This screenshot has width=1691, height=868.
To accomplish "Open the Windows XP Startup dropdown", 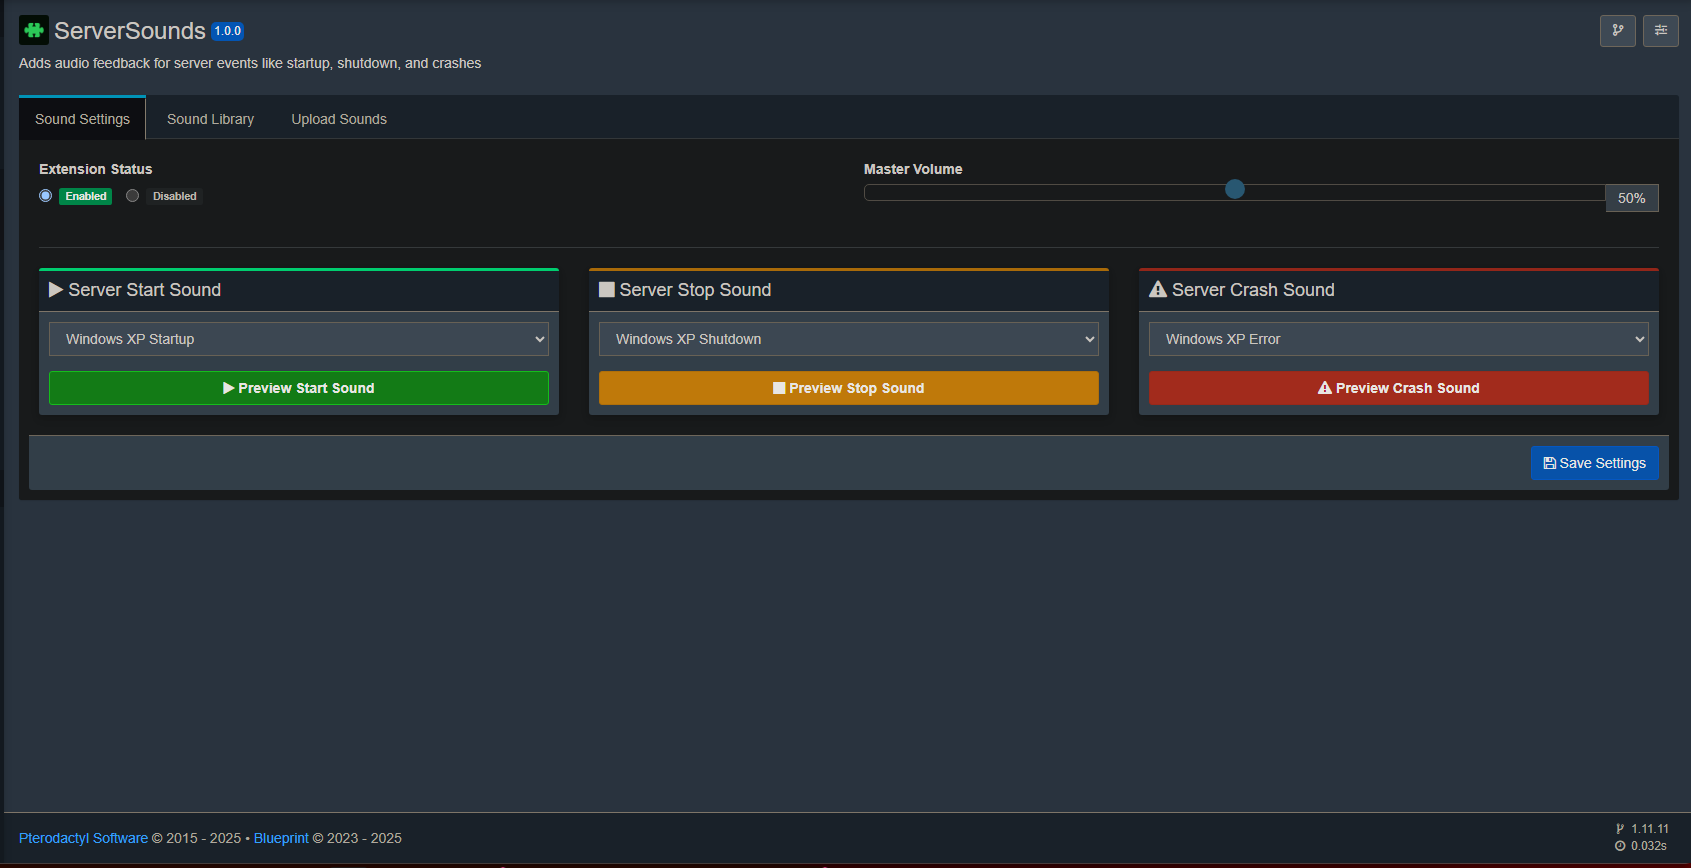I will click(299, 339).
